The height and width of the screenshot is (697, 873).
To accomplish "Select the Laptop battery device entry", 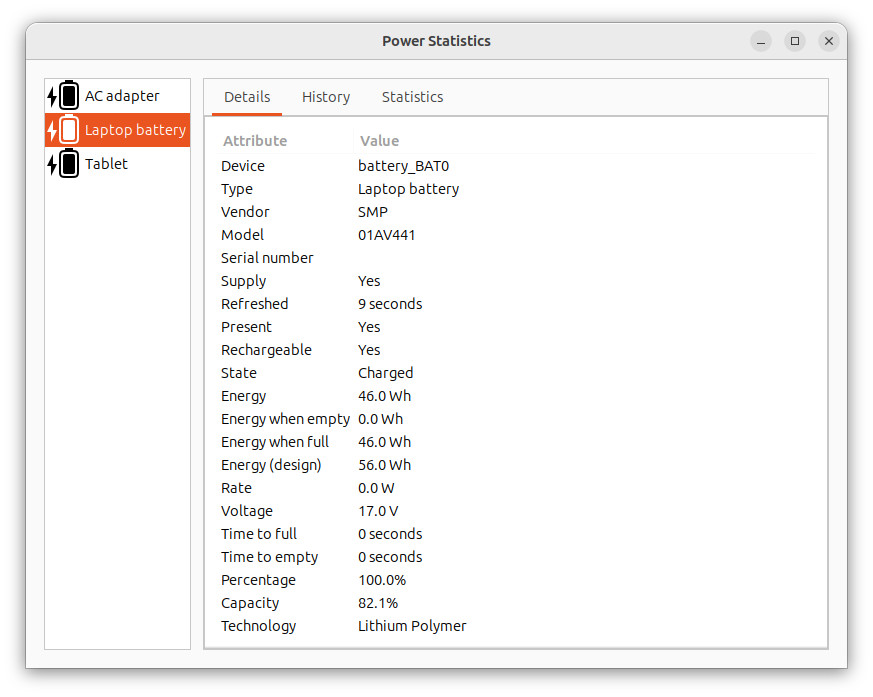I will (x=117, y=130).
